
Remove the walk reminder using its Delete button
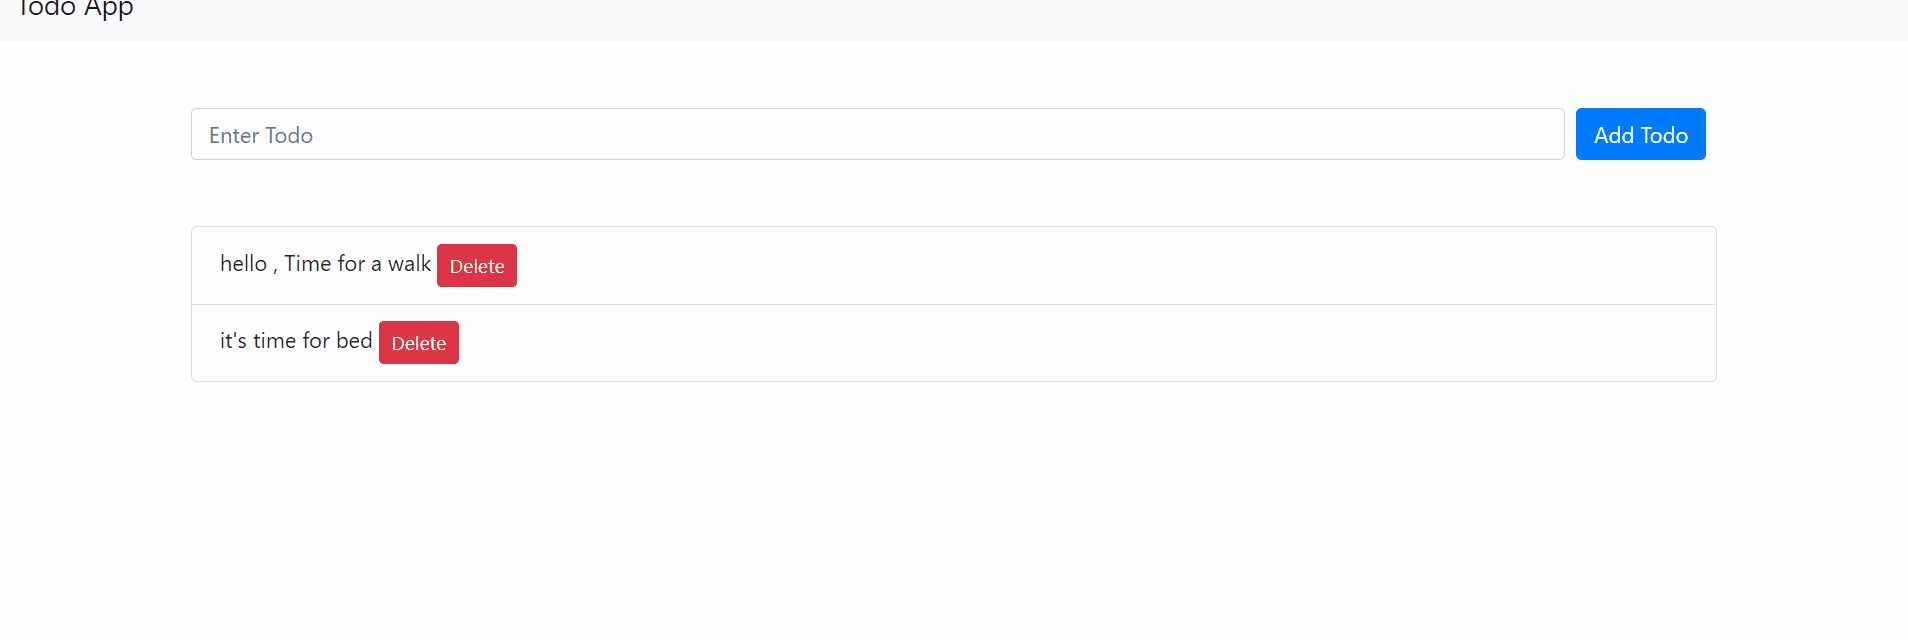click(x=476, y=265)
